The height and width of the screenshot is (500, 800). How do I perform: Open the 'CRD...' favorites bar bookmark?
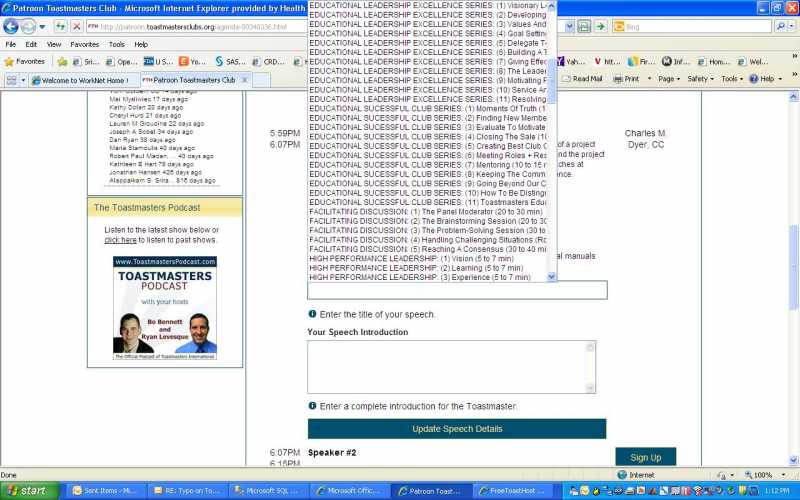(x=267, y=62)
